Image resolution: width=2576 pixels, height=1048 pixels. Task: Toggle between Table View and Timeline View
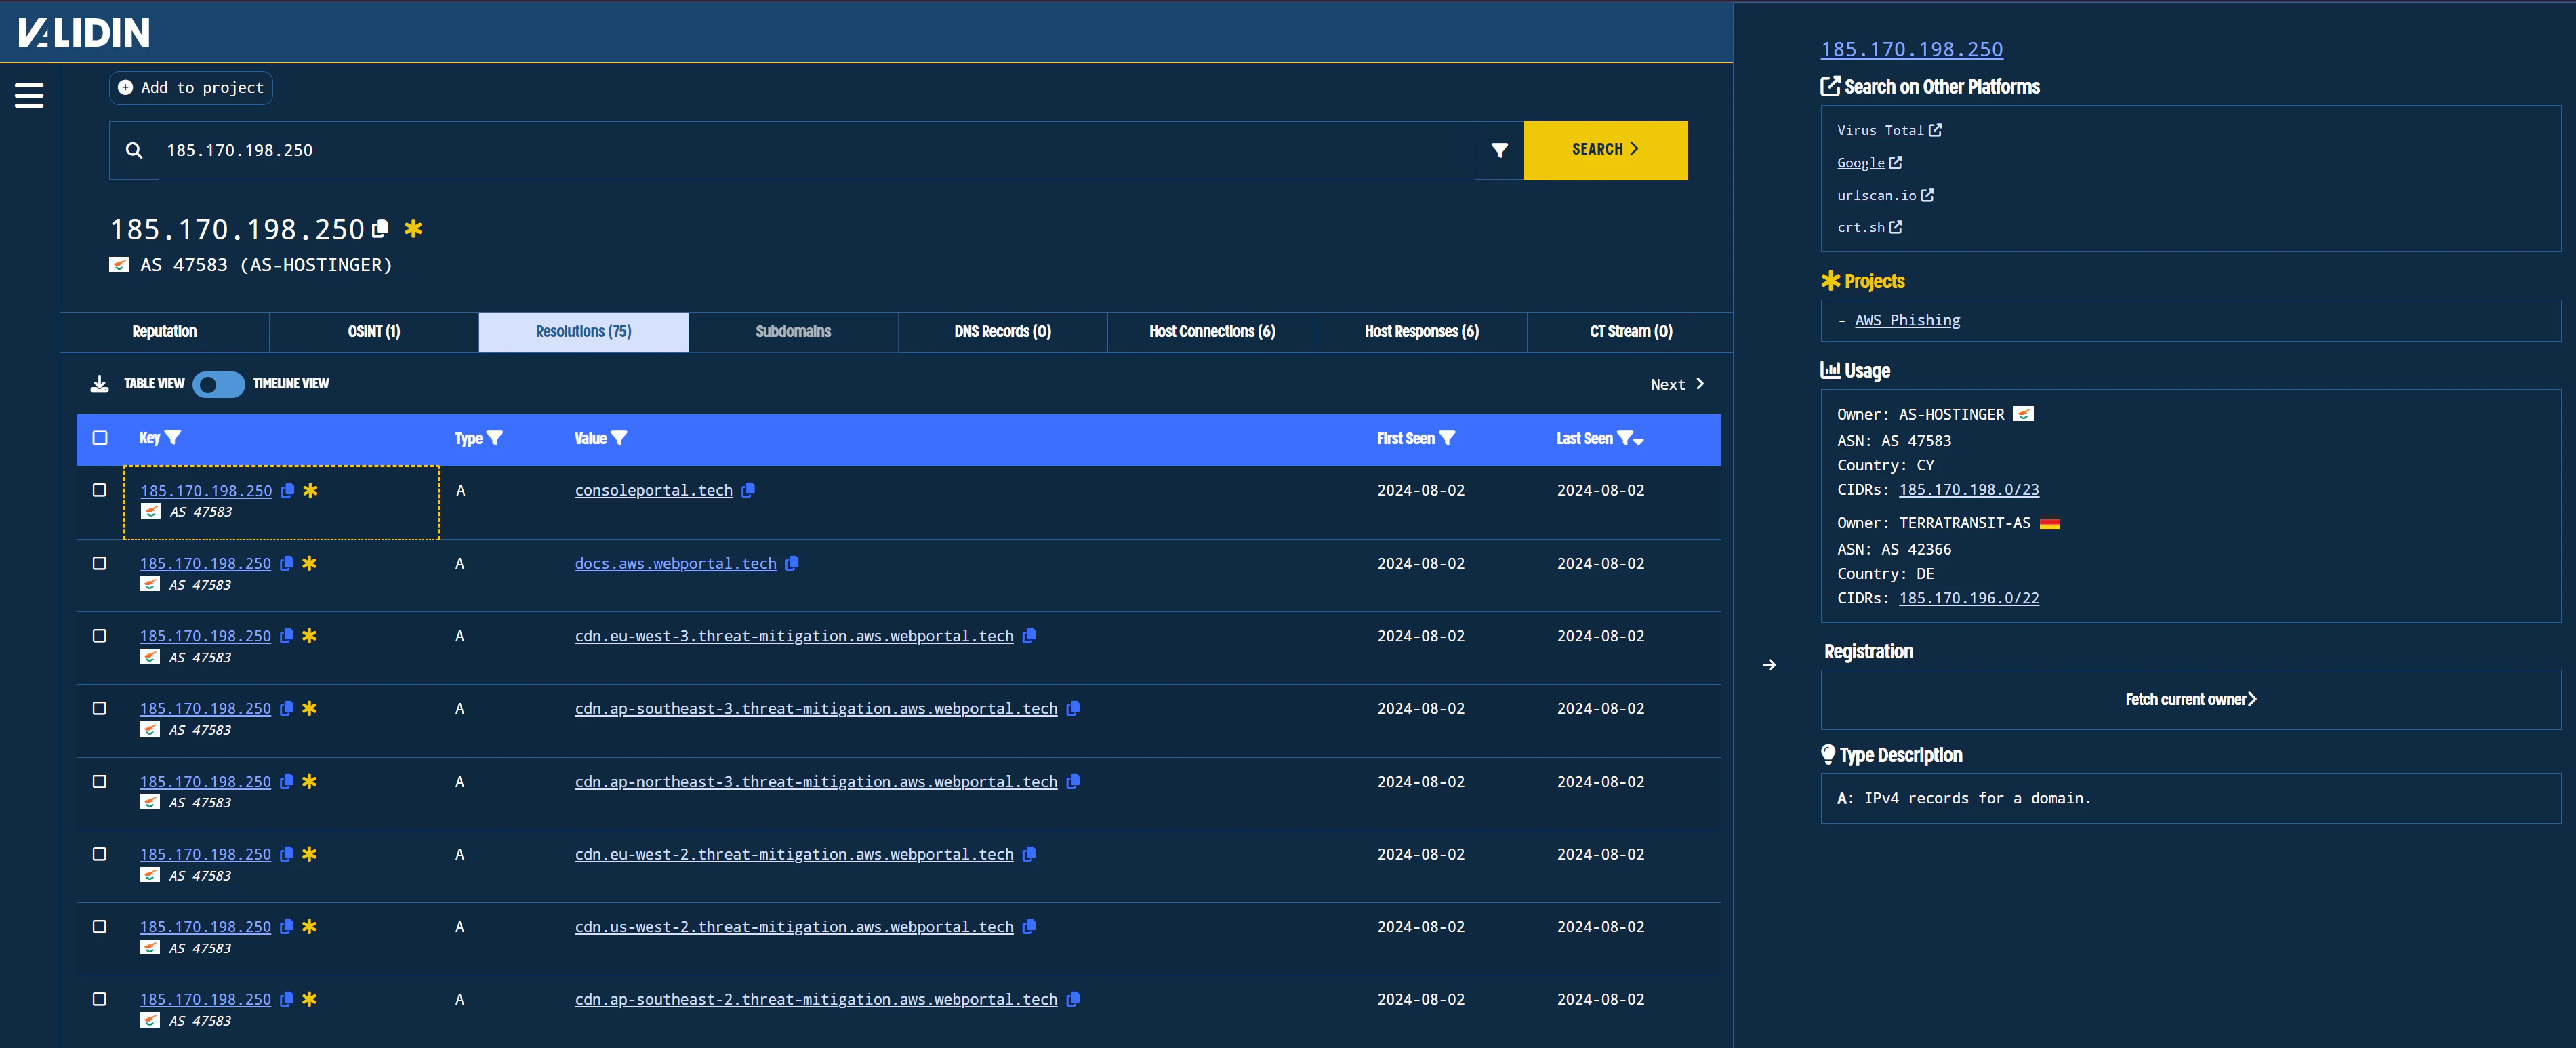(x=219, y=384)
